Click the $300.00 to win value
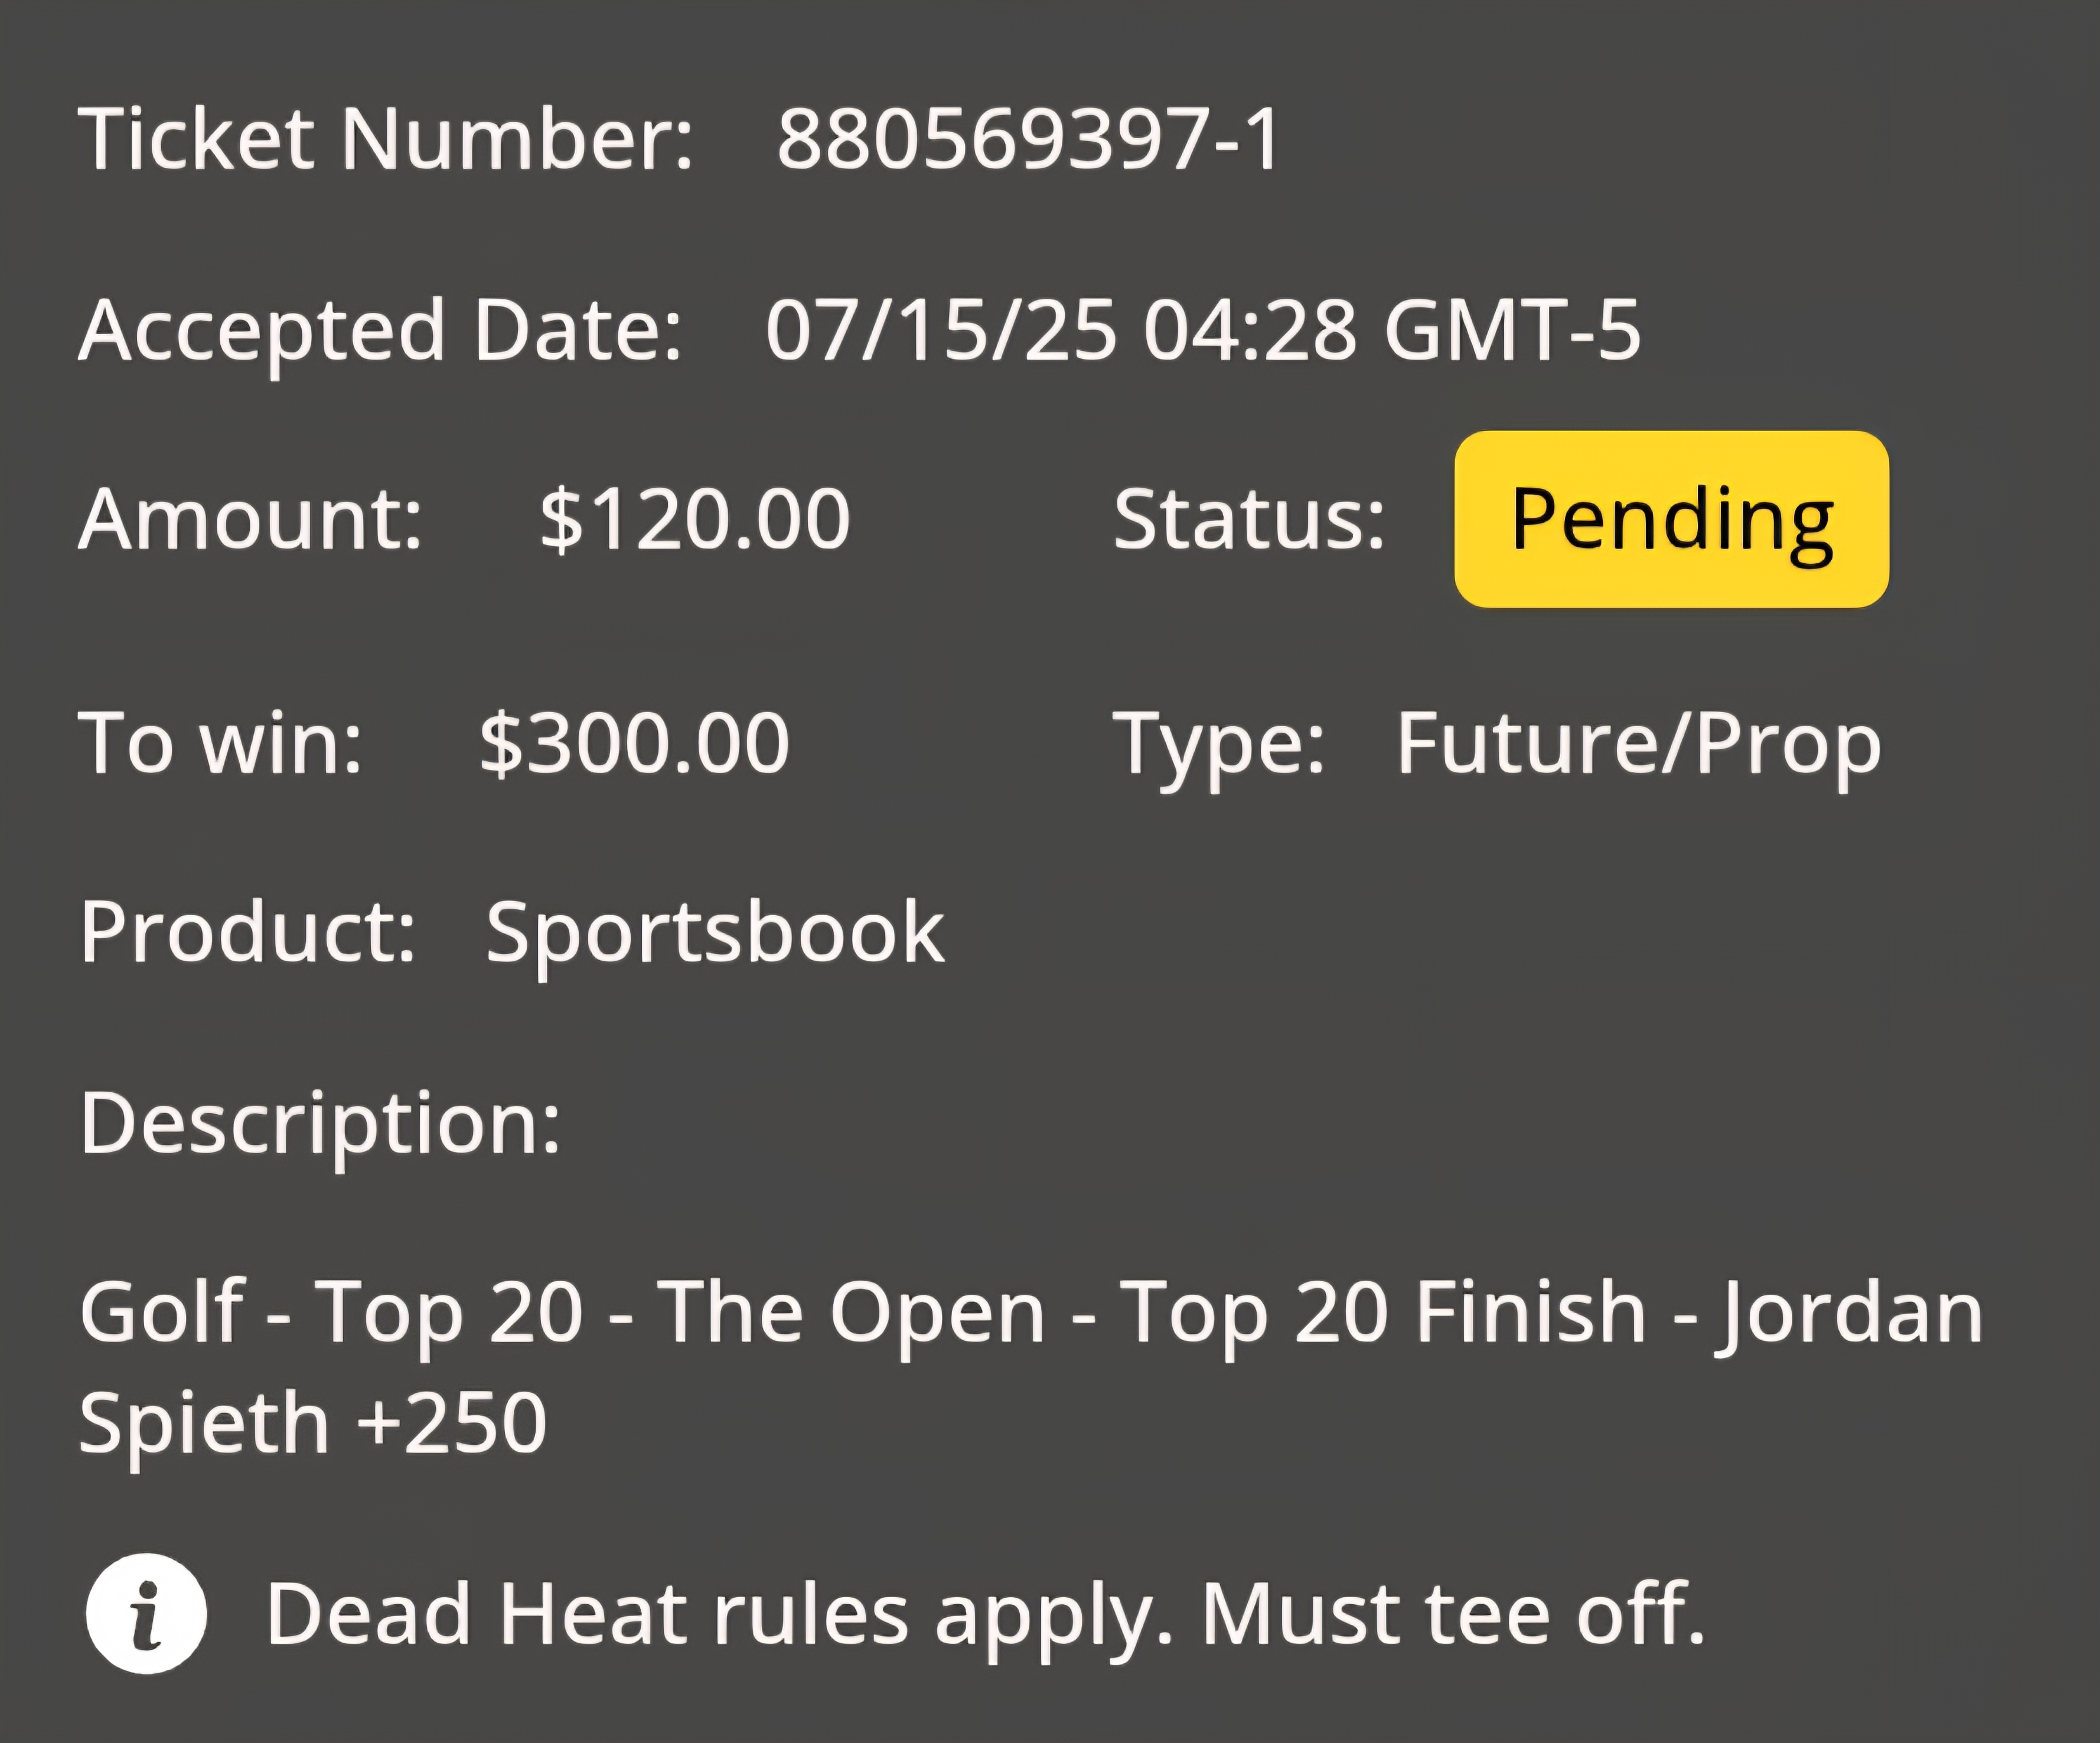 635,743
